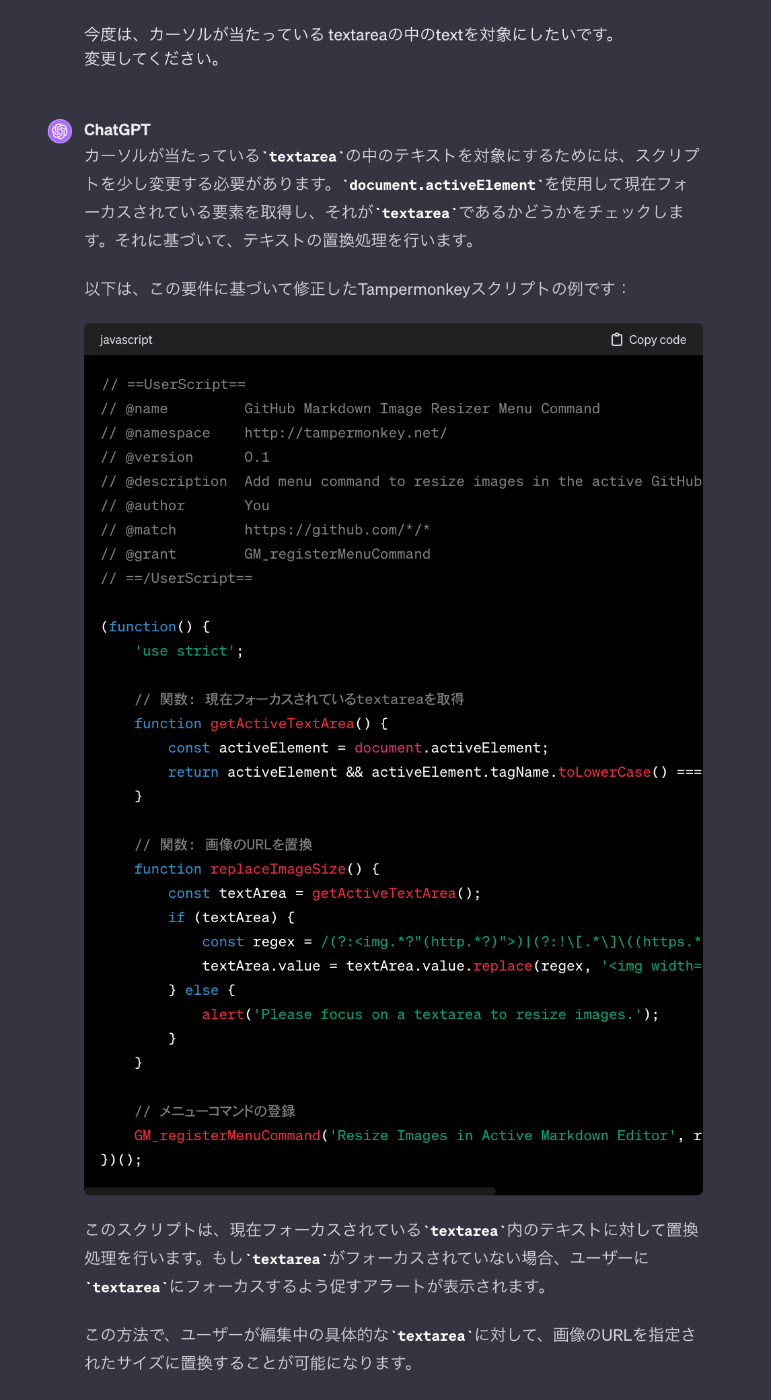Screen dimensions: 771x1400
Task: Click the '// @version 0.1' line
Action: (x=185, y=457)
